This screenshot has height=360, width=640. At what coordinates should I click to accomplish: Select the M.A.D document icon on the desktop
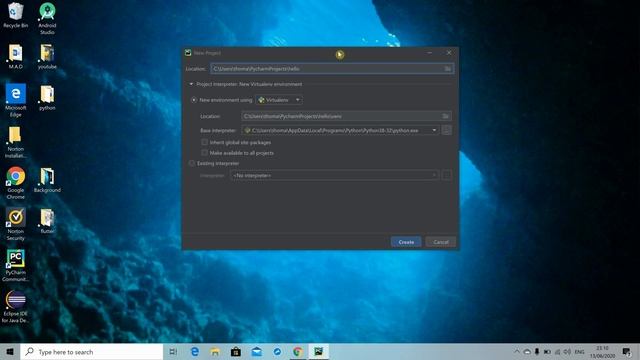click(x=16, y=56)
